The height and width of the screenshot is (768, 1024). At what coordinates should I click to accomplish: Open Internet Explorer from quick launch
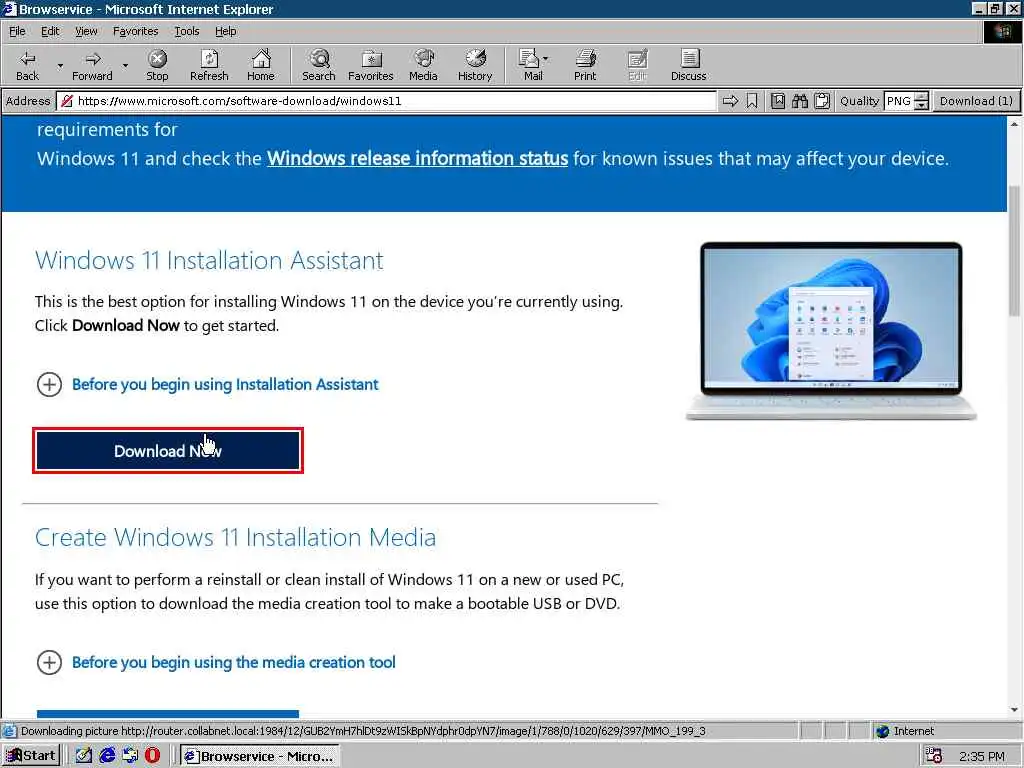108,756
